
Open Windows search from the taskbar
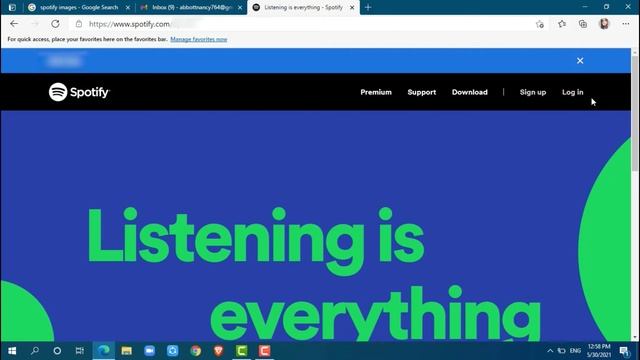(x=35, y=351)
